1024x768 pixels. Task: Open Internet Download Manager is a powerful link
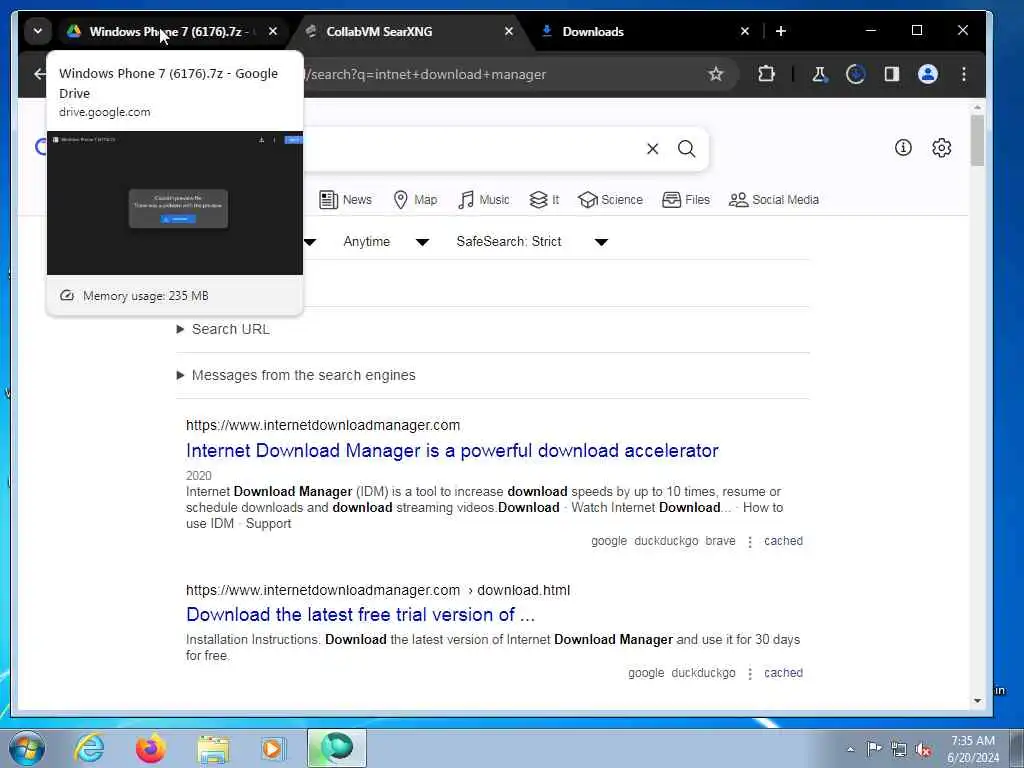tap(452, 451)
